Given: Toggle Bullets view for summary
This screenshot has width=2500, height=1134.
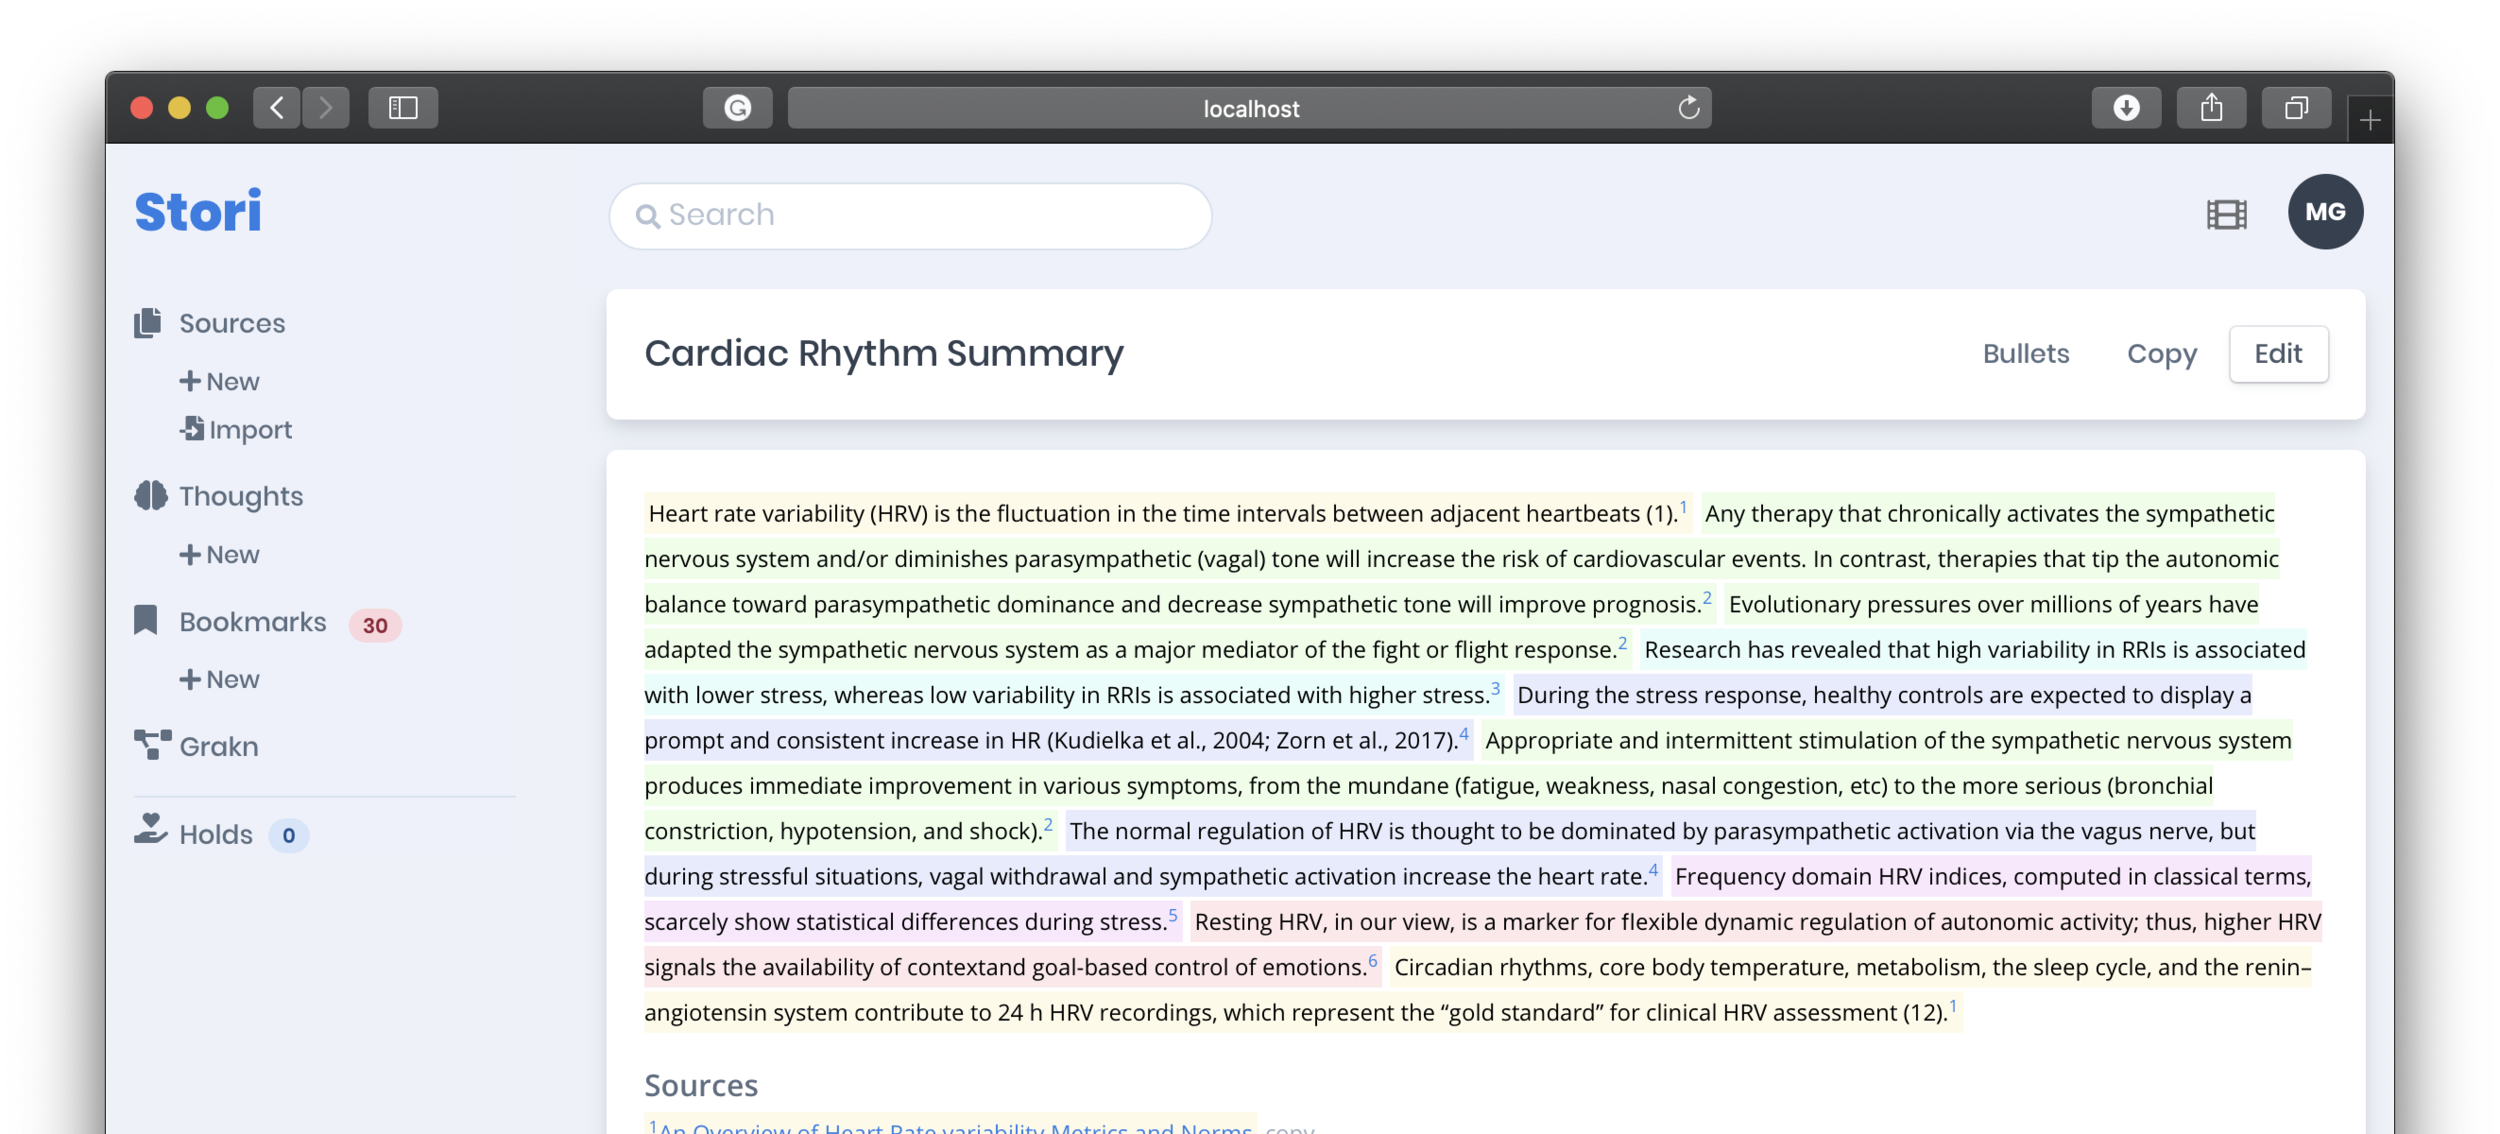Looking at the screenshot, I should pyautogui.click(x=2026, y=354).
